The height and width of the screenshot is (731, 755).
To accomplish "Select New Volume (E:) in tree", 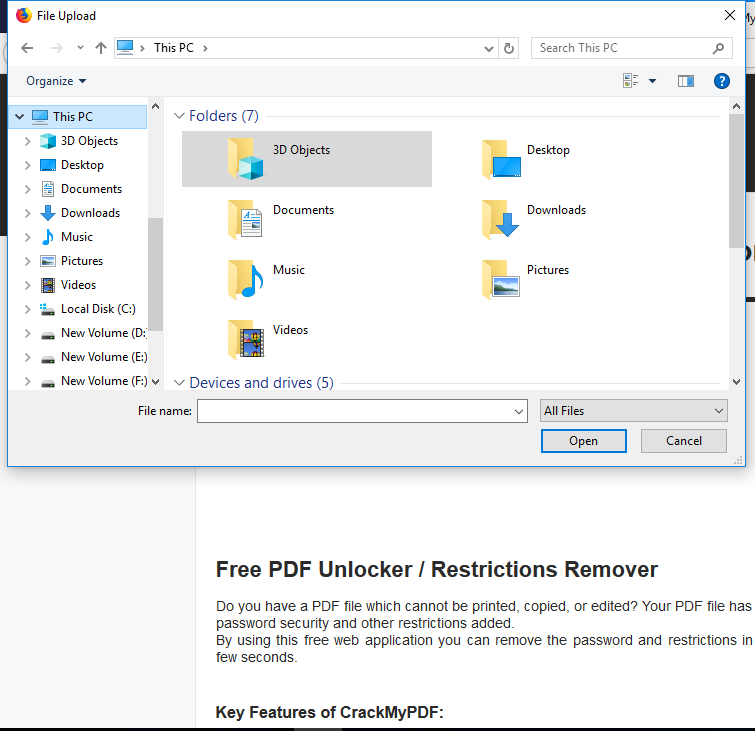I will click(104, 357).
